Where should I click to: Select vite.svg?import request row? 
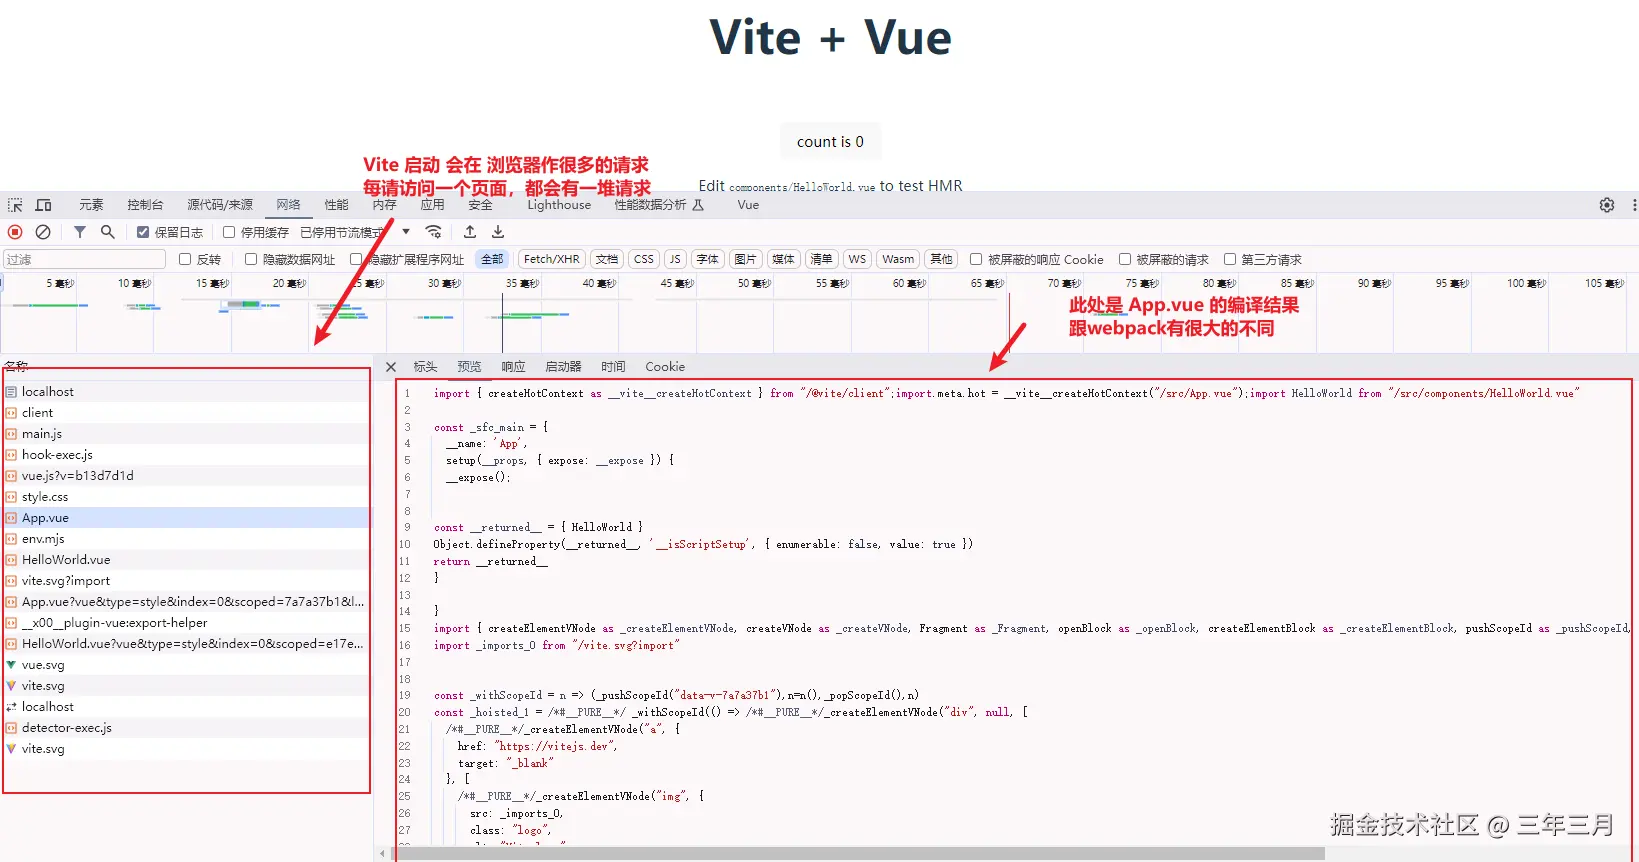185,581
